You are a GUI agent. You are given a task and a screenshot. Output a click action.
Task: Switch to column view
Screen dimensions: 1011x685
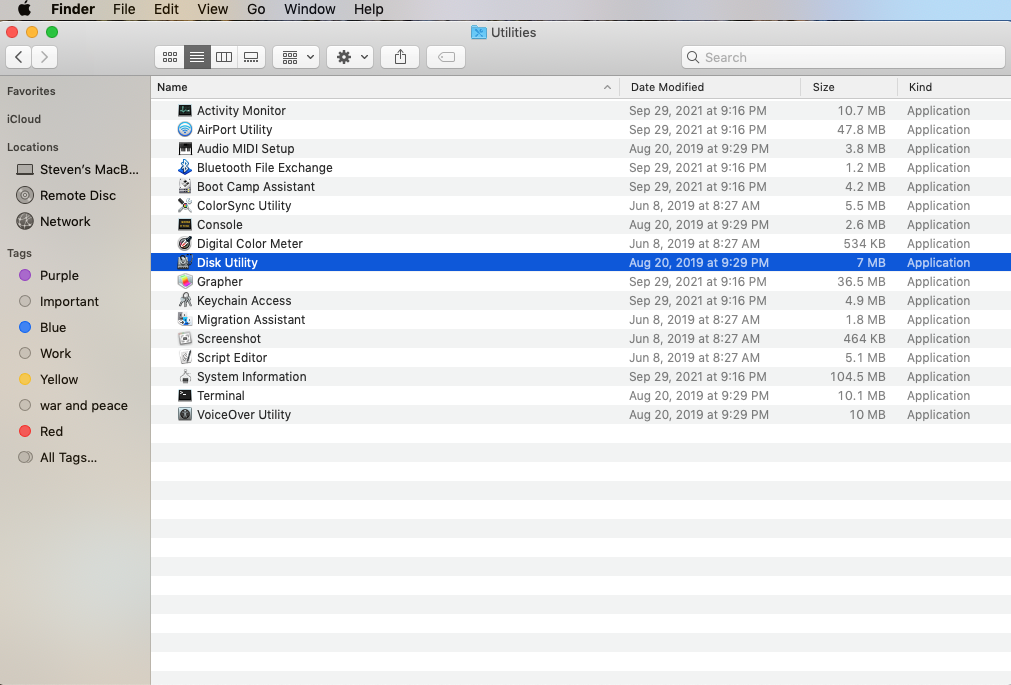tap(224, 57)
